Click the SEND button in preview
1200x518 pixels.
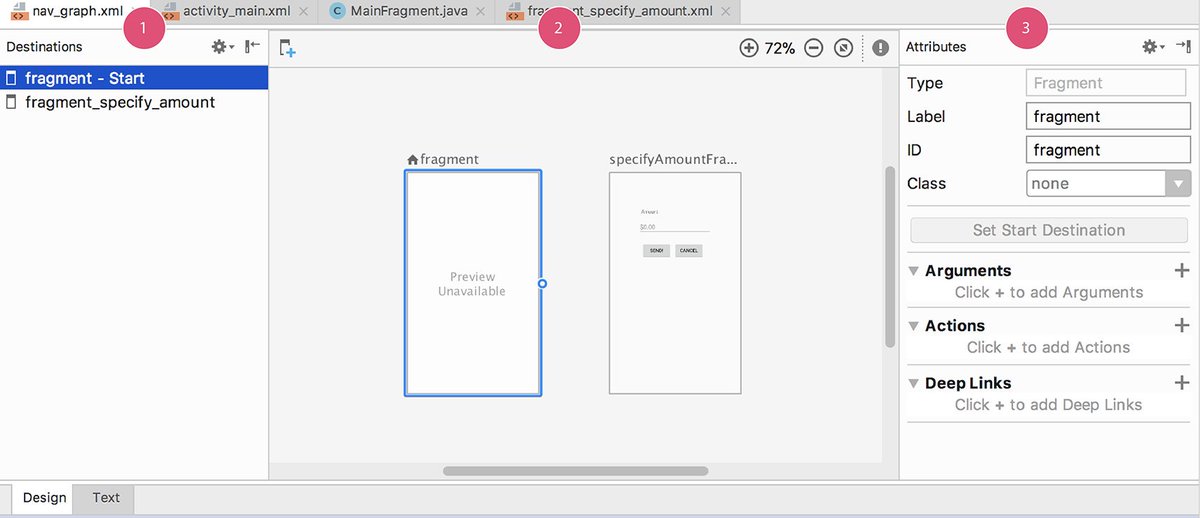656,250
